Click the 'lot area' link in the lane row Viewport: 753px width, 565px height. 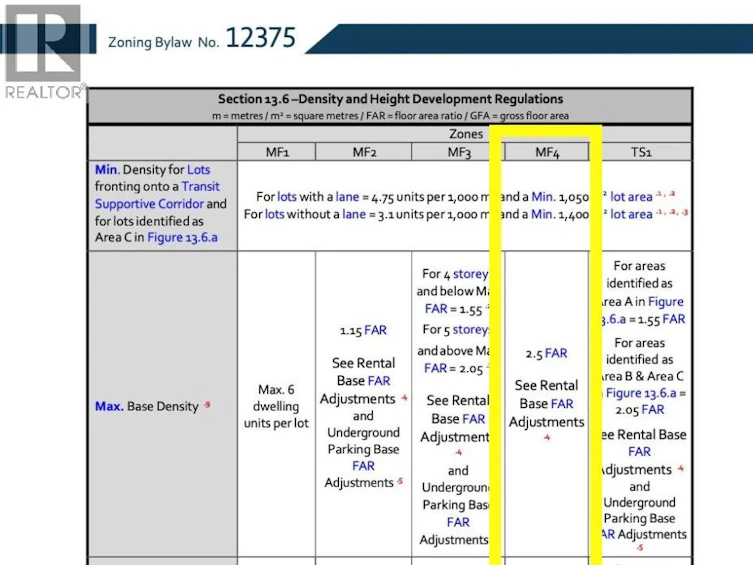pyautogui.click(x=631, y=197)
